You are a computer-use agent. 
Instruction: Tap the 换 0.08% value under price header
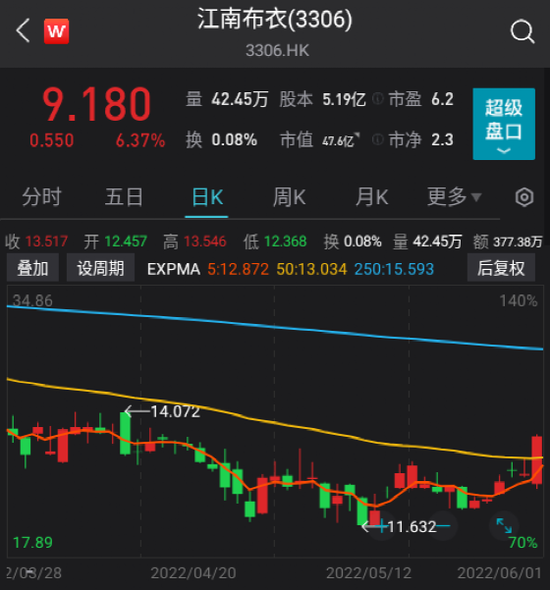pyautogui.click(x=234, y=140)
